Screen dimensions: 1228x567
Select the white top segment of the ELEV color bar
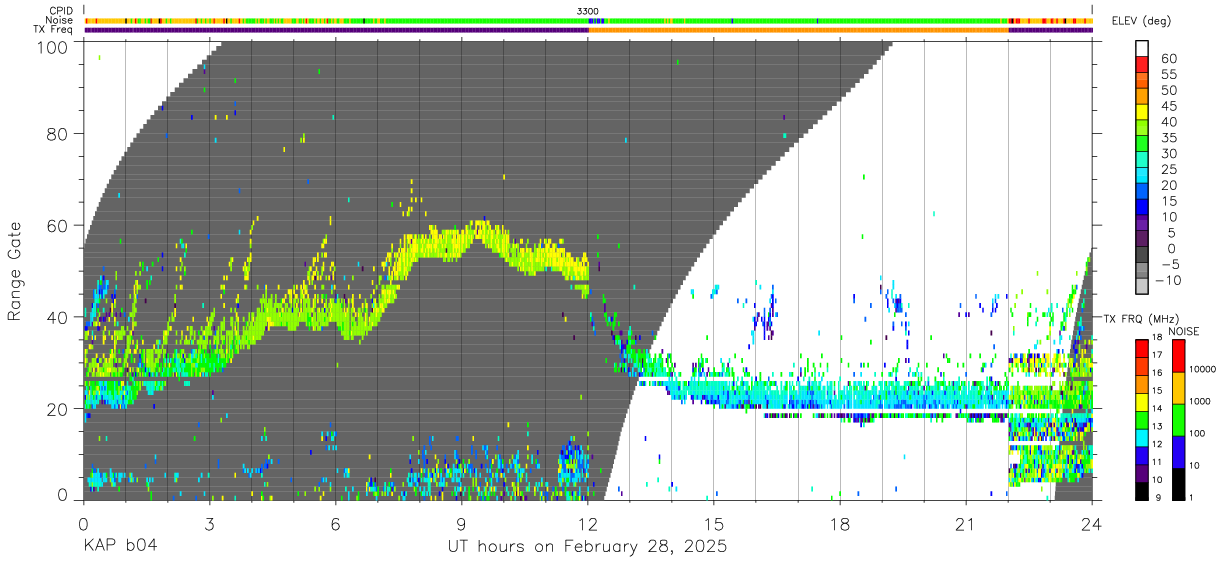[x=1142, y=49]
